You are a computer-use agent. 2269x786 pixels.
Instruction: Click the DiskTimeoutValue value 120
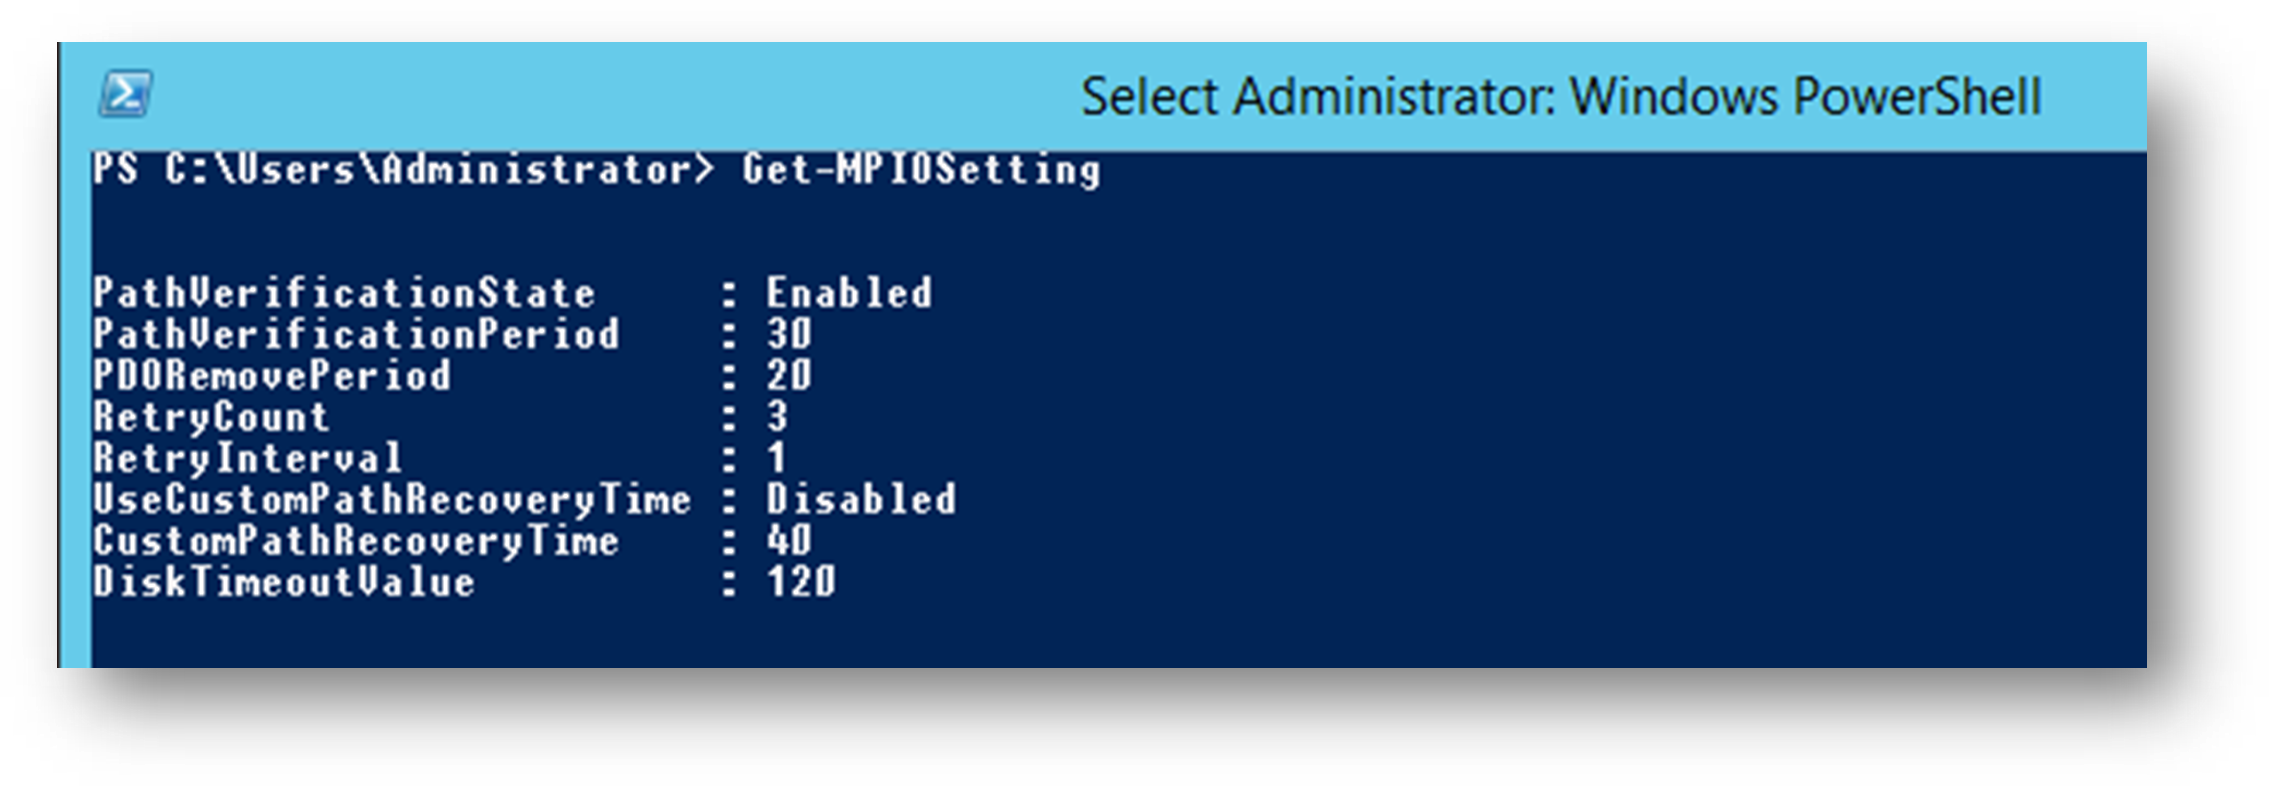point(801,583)
